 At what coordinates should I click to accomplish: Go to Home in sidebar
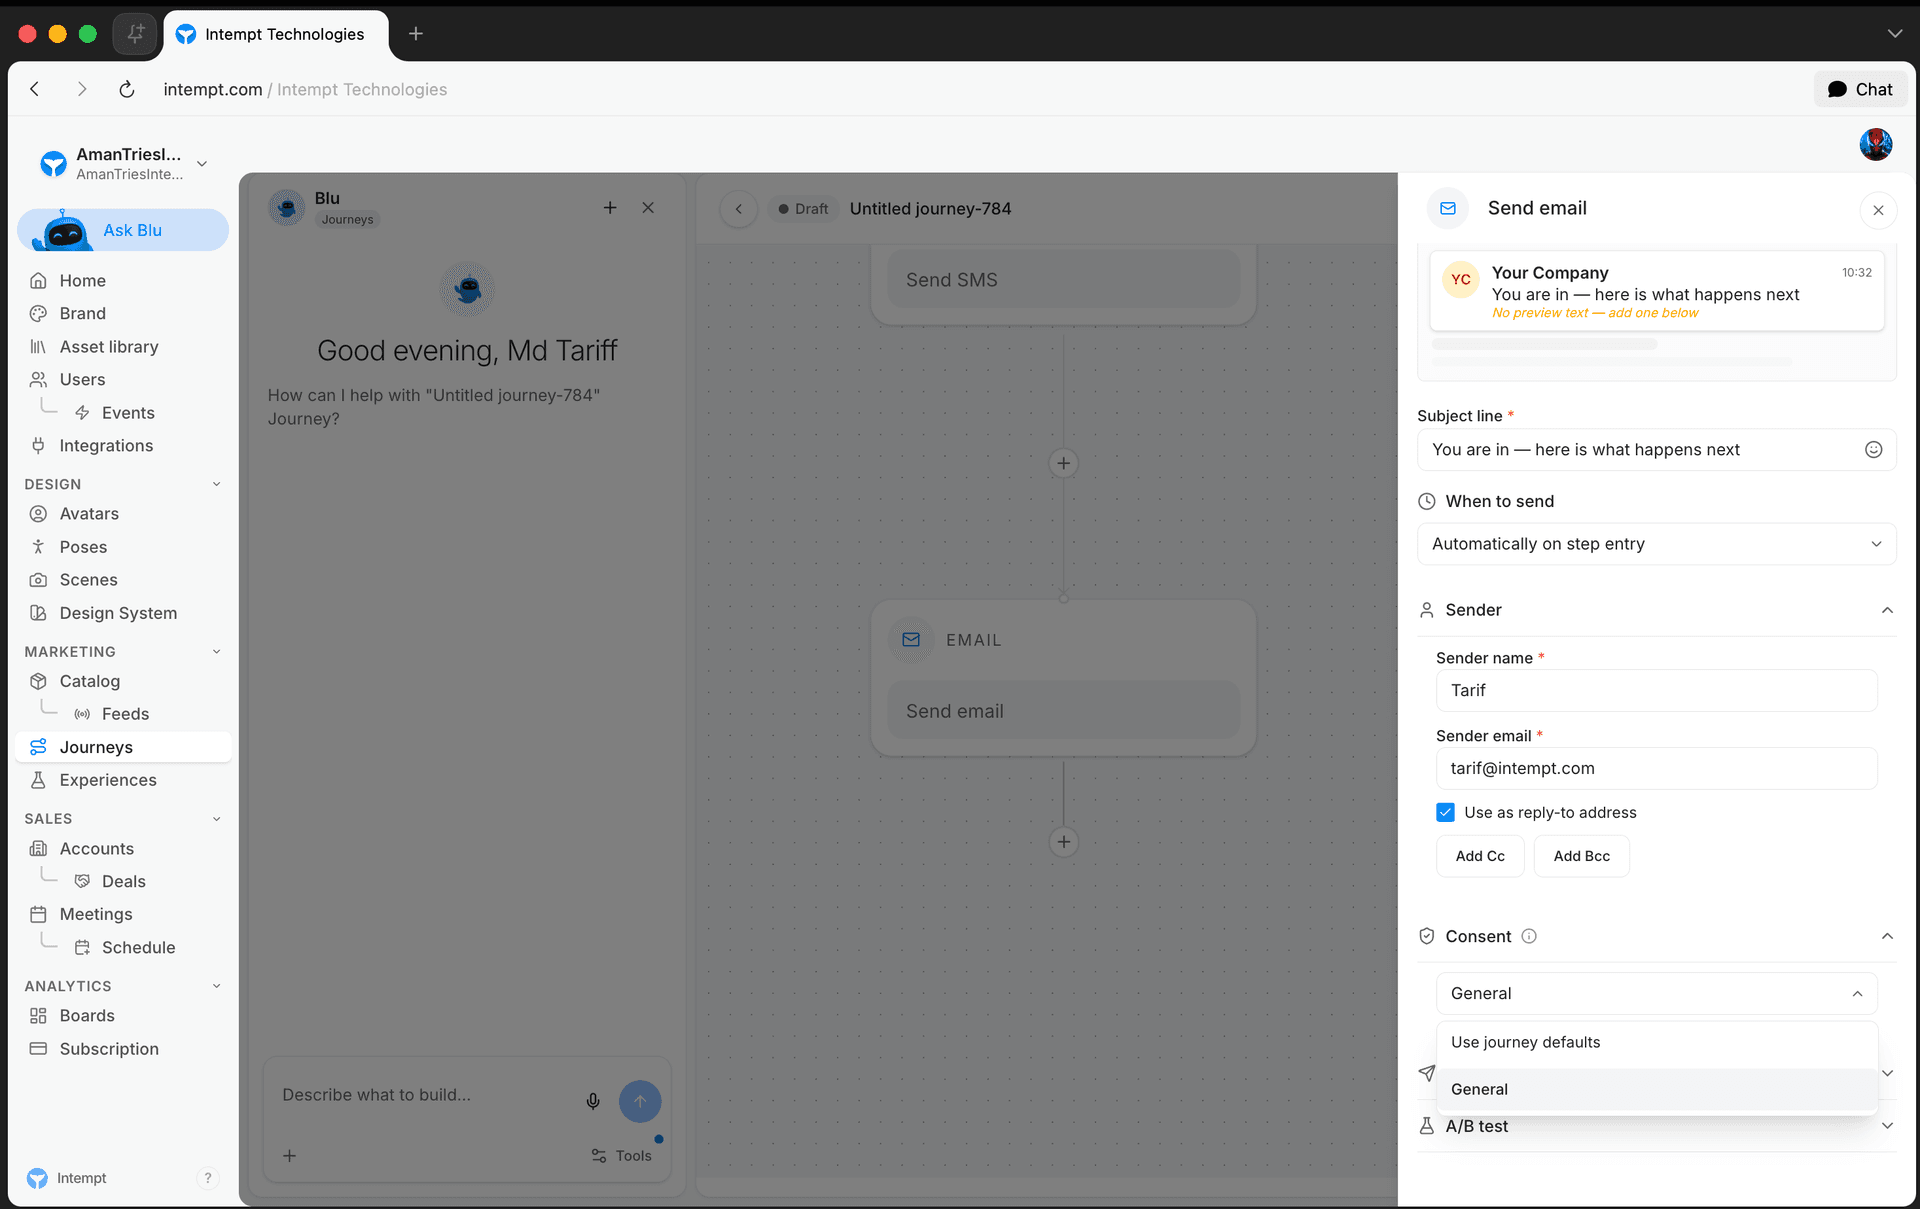[x=82, y=281]
